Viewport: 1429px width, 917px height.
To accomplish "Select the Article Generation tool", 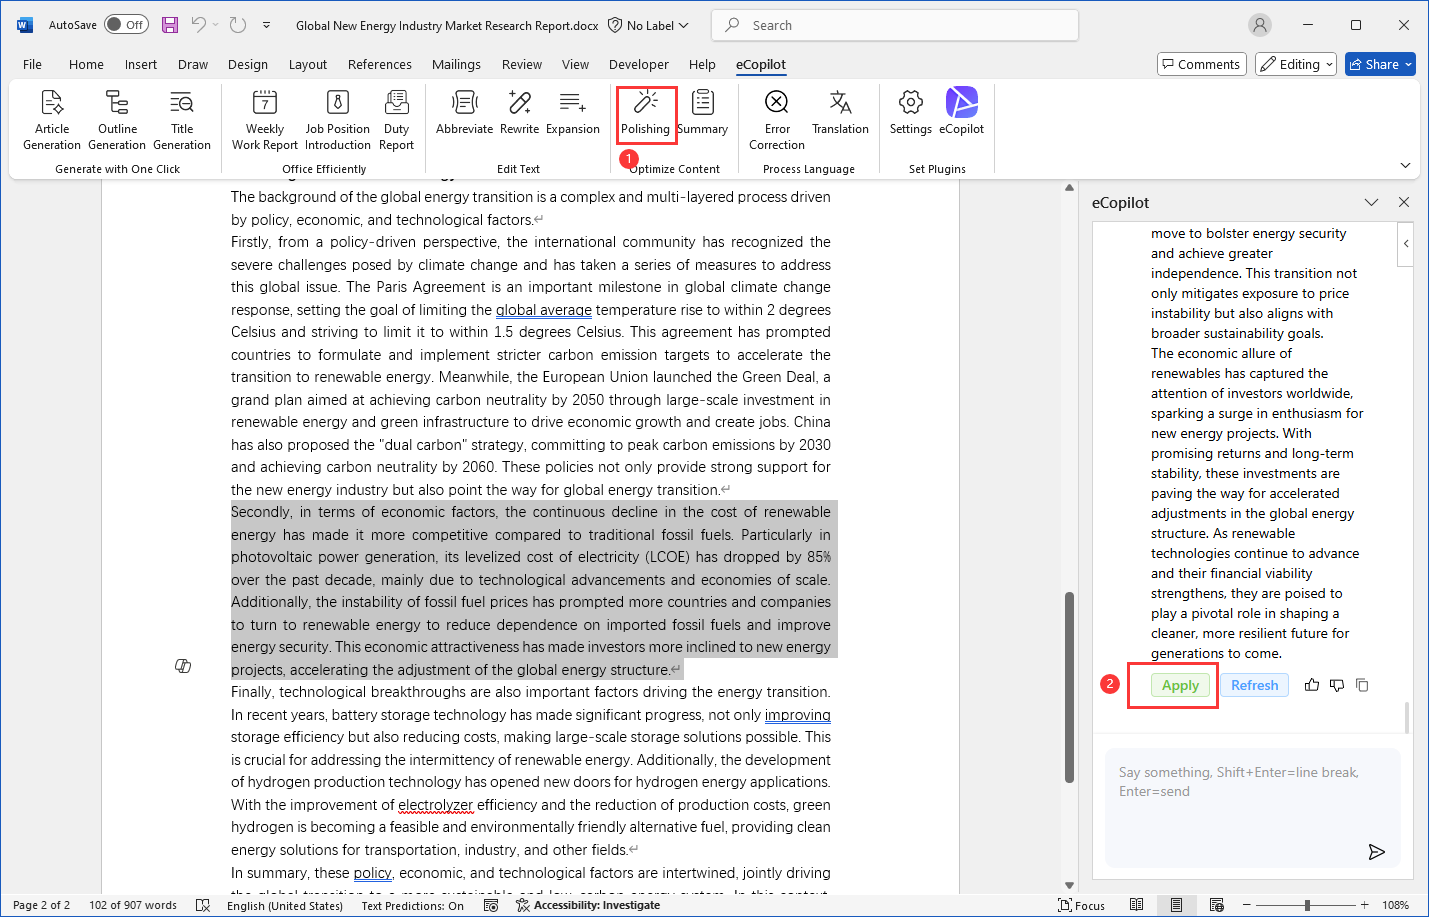I will tap(51, 118).
